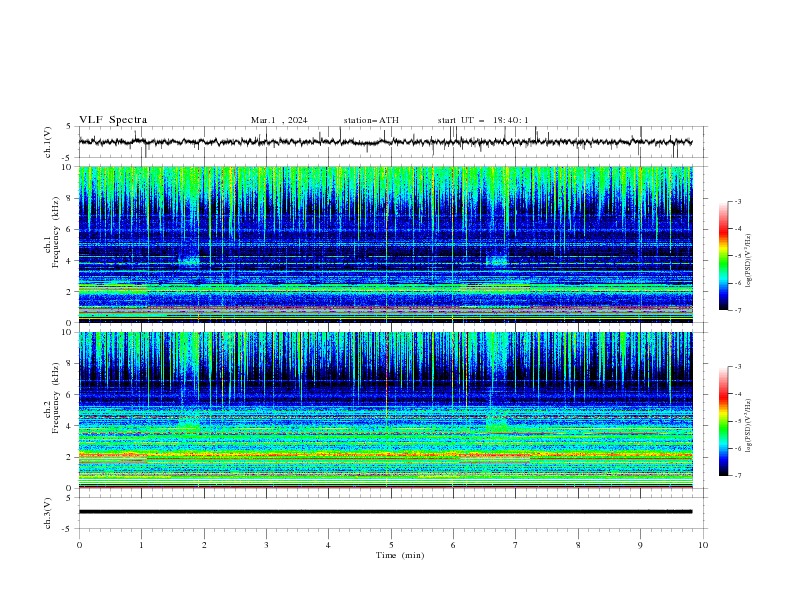Click time axis tick label '9'

(640, 545)
